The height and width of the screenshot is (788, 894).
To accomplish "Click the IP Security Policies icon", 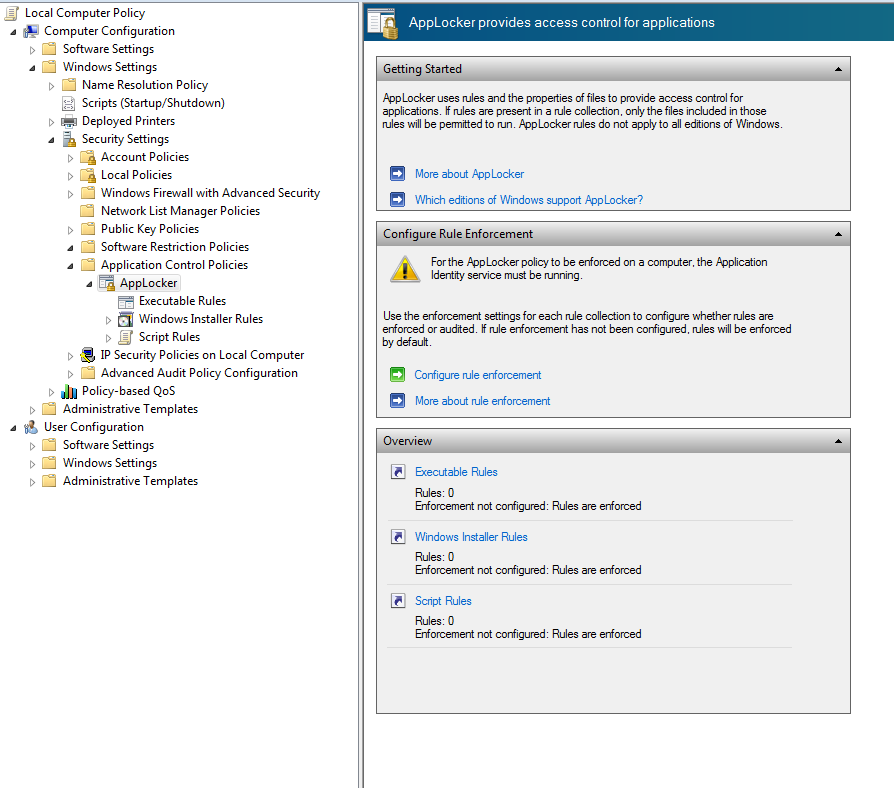I will point(88,355).
